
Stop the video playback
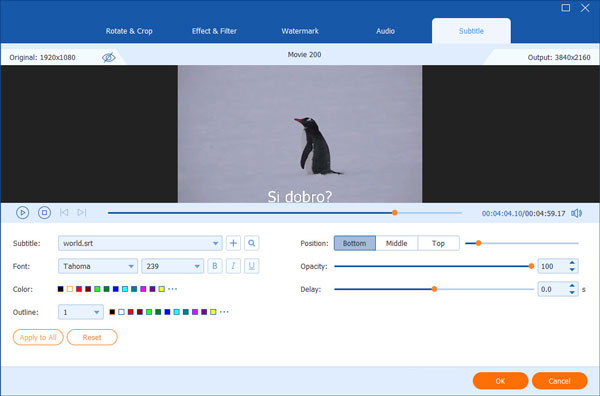[44, 213]
